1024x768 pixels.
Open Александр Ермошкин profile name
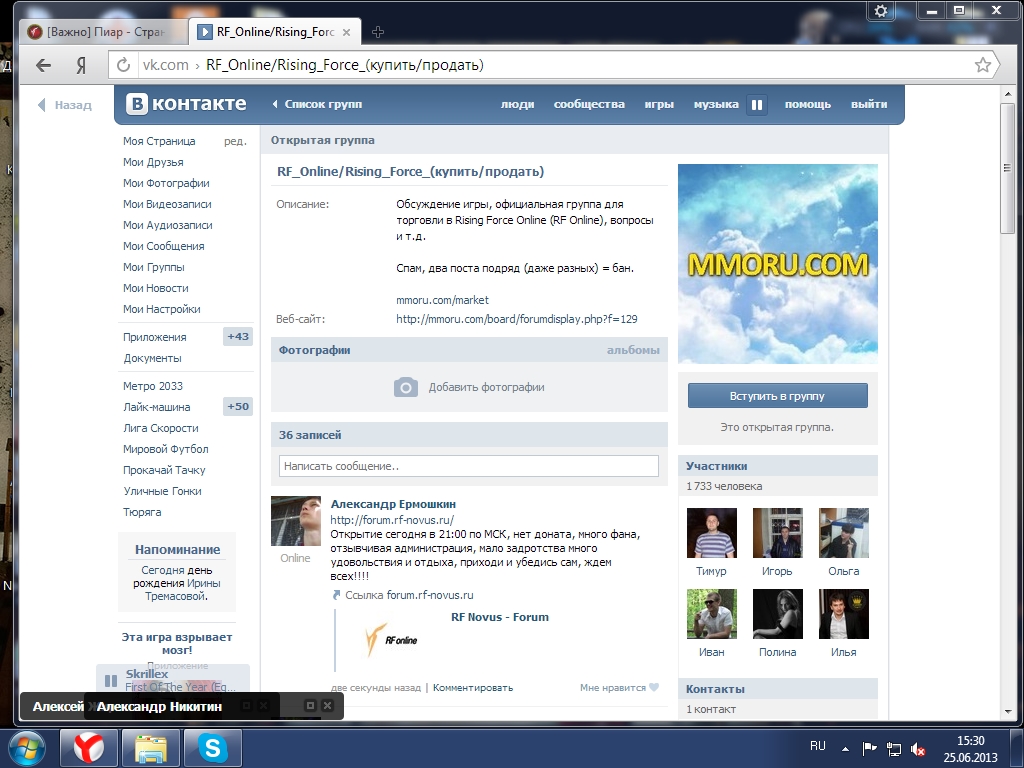pos(393,504)
